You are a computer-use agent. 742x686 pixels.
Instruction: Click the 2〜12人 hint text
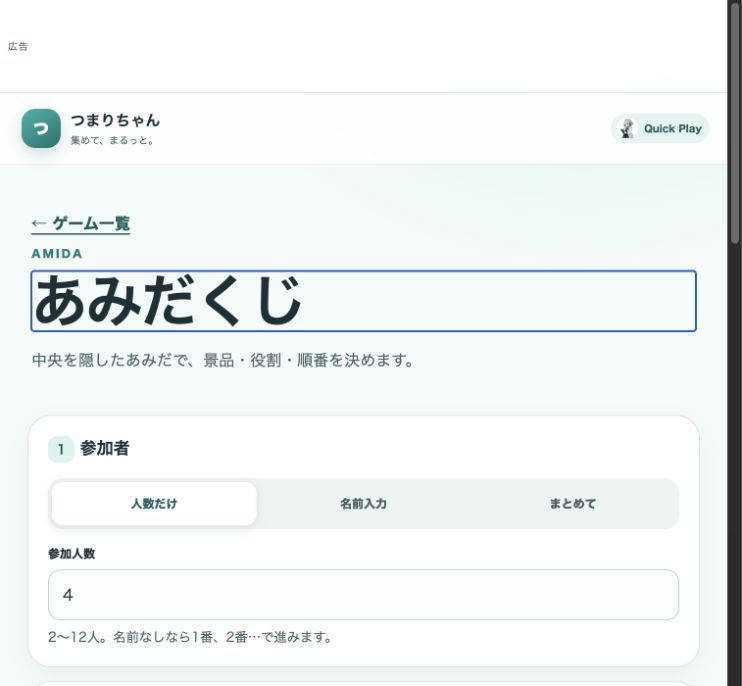coord(190,637)
